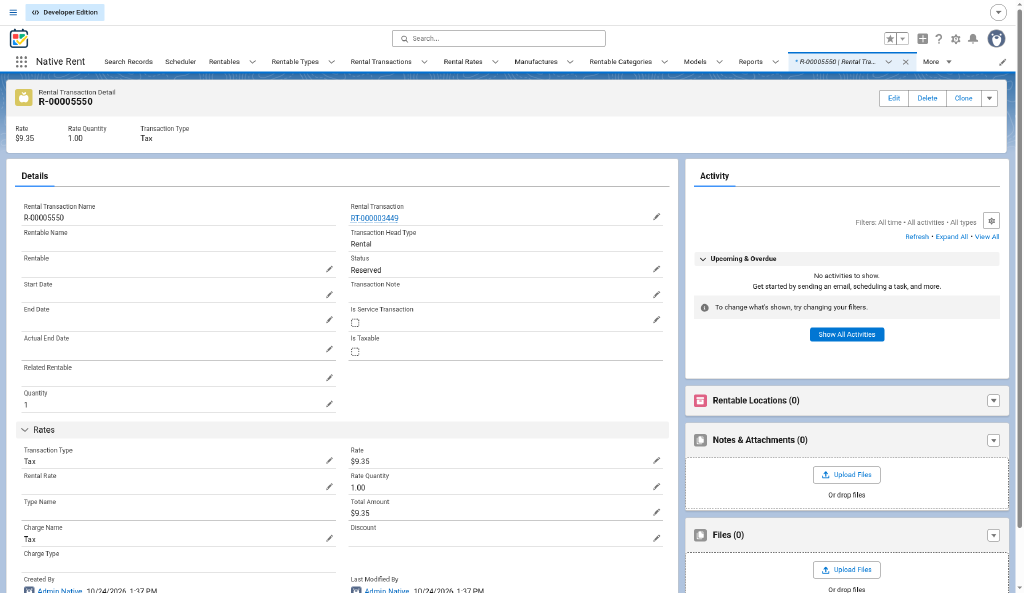Viewport: 1024px width, 593px height.
Task: Click the hamburger menu icon at top left
Action: [13, 12]
